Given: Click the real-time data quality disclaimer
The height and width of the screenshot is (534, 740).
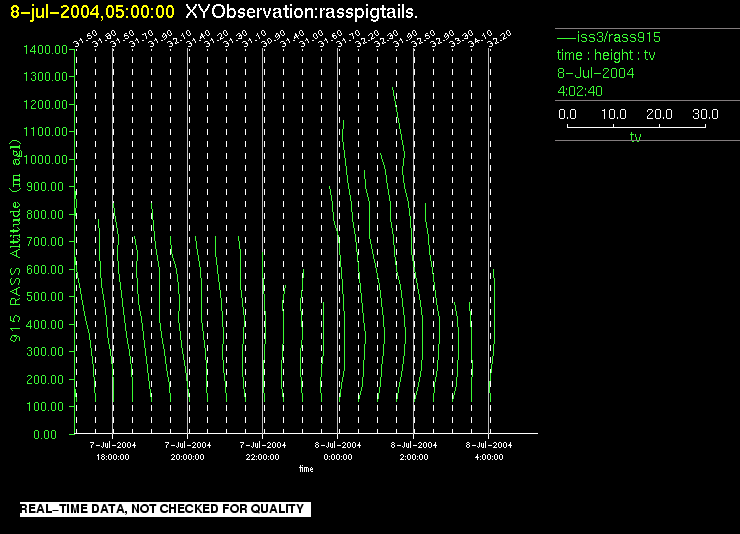Looking at the screenshot, I should click(x=162, y=510).
